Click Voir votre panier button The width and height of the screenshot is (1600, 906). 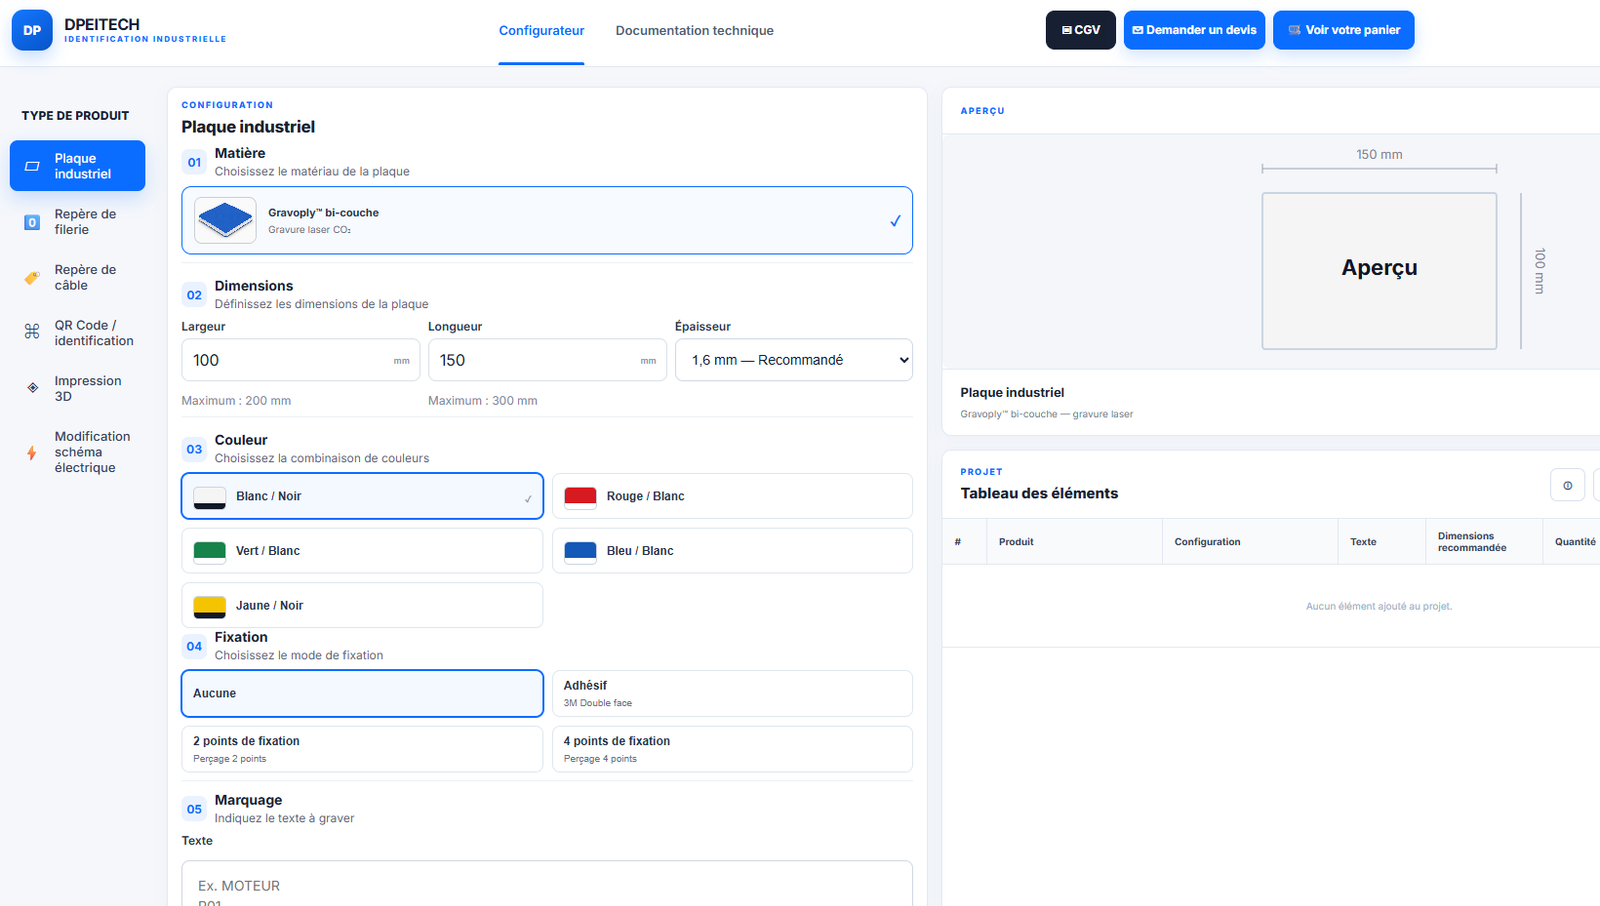[1343, 30]
